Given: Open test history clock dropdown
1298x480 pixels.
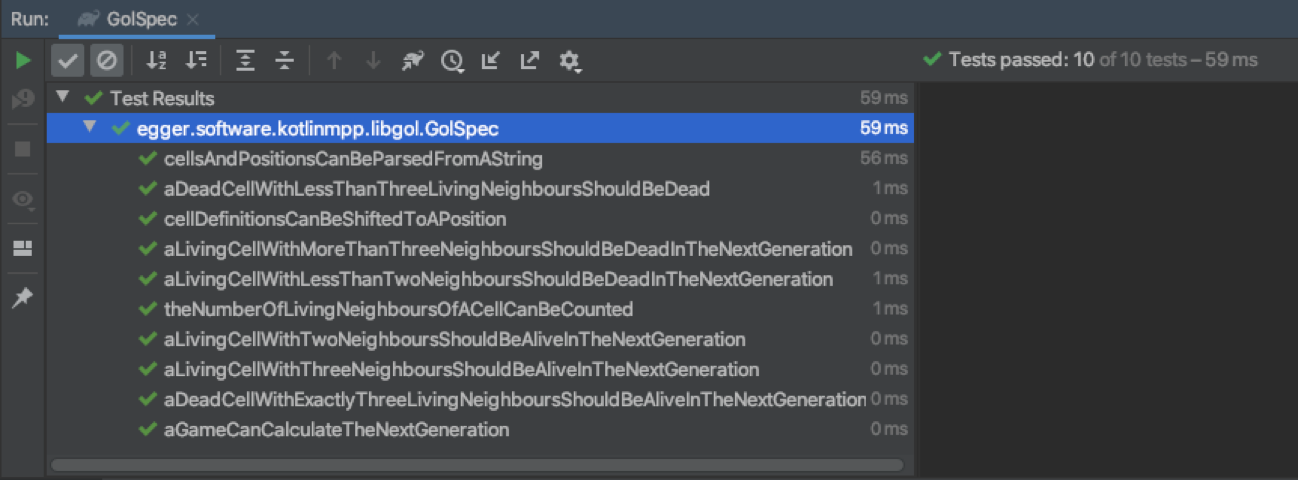Looking at the screenshot, I should click(x=452, y=62).
